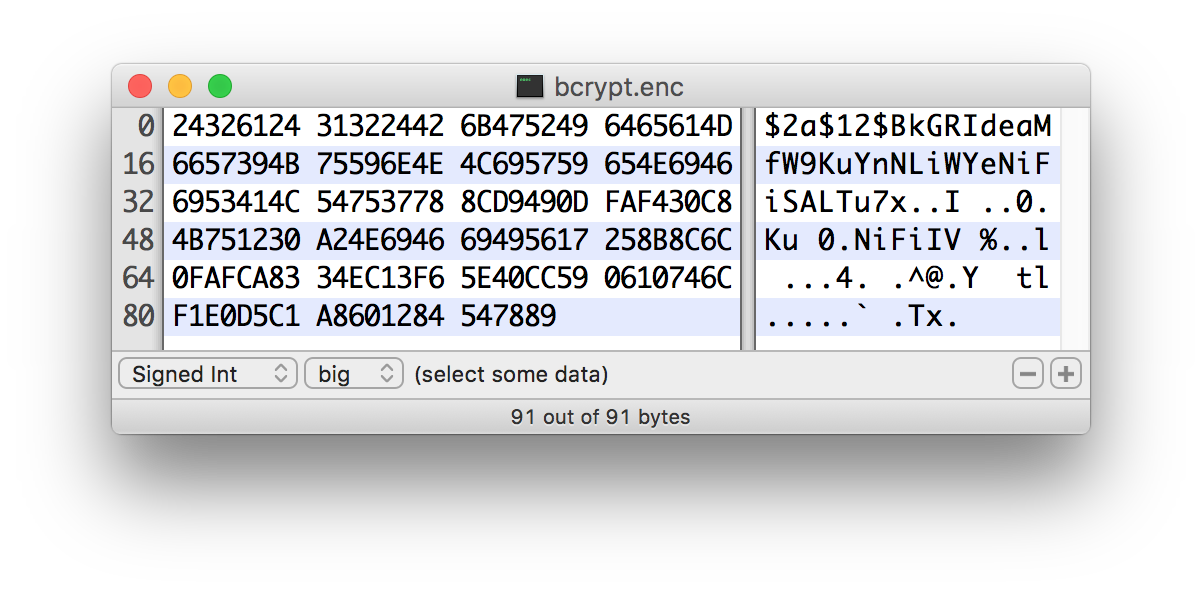Click the plus button to add inspector row

[x=1066, y=375]
